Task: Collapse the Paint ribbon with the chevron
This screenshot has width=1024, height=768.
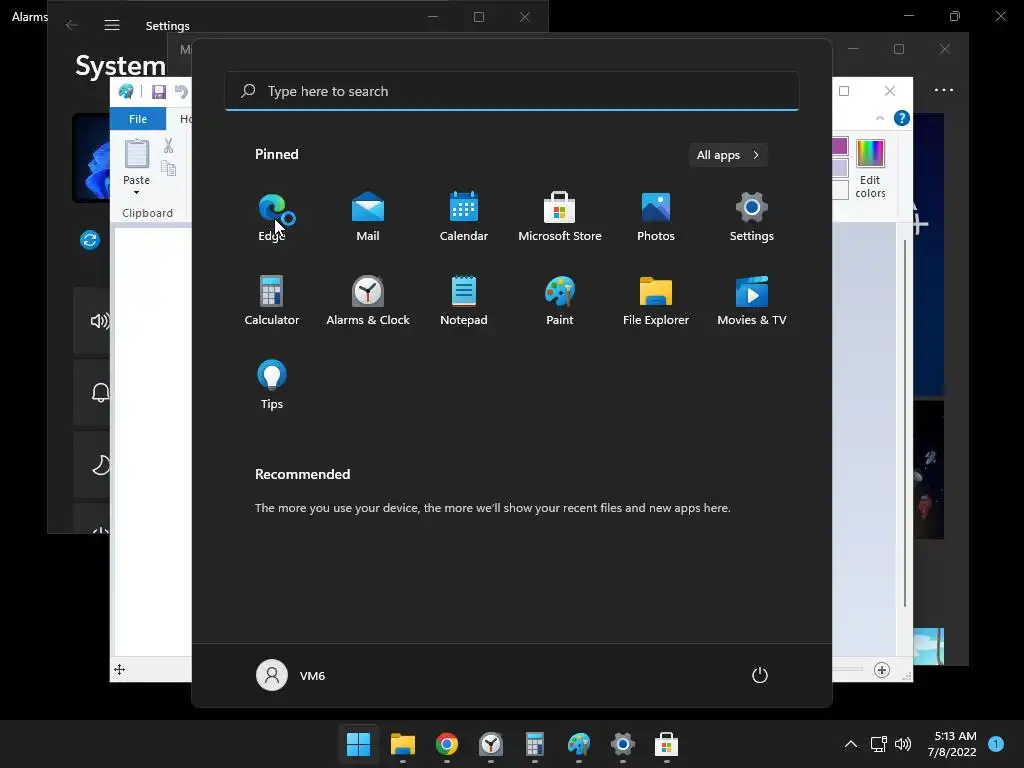Action: (x=880, y=118)
